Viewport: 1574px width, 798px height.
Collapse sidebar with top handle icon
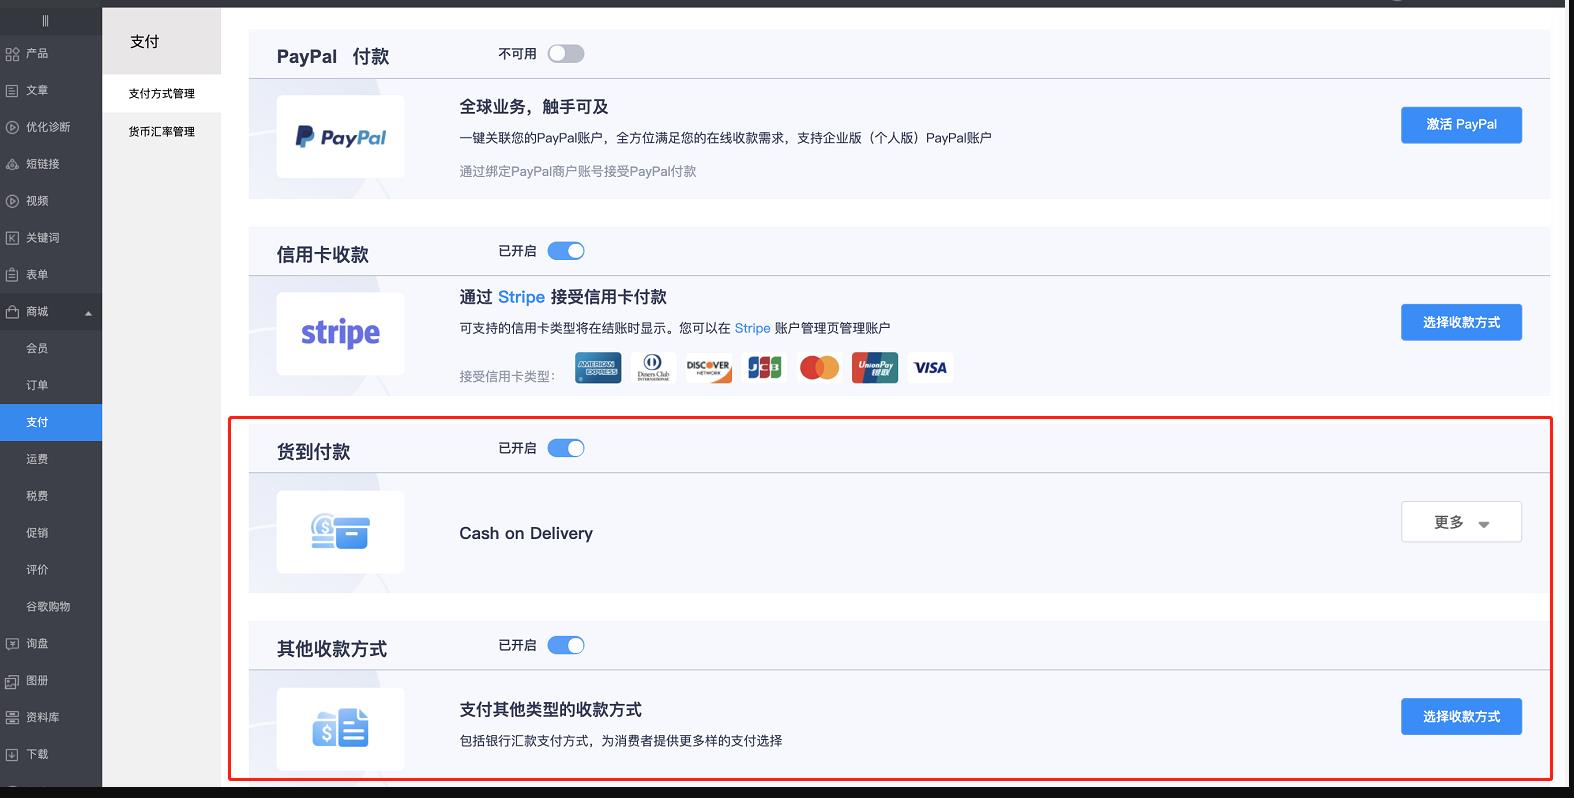click(45, 21)
